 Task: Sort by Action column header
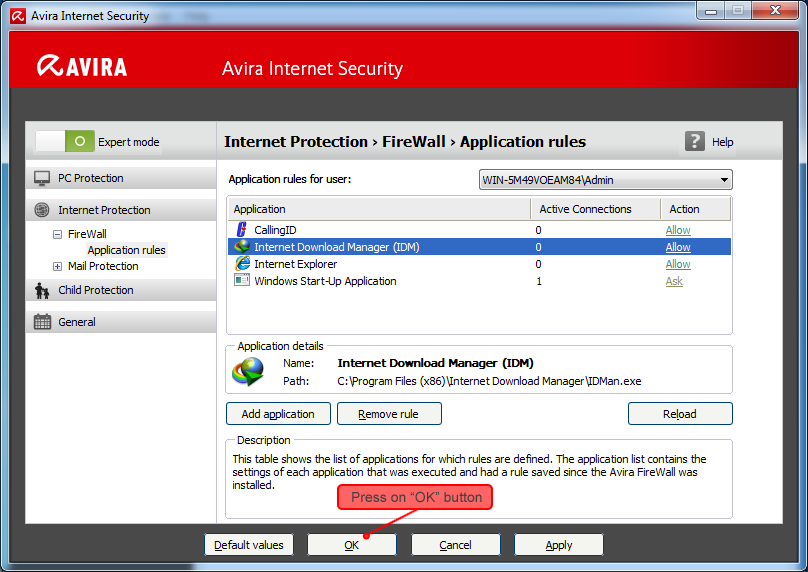[x=695, y=209]
